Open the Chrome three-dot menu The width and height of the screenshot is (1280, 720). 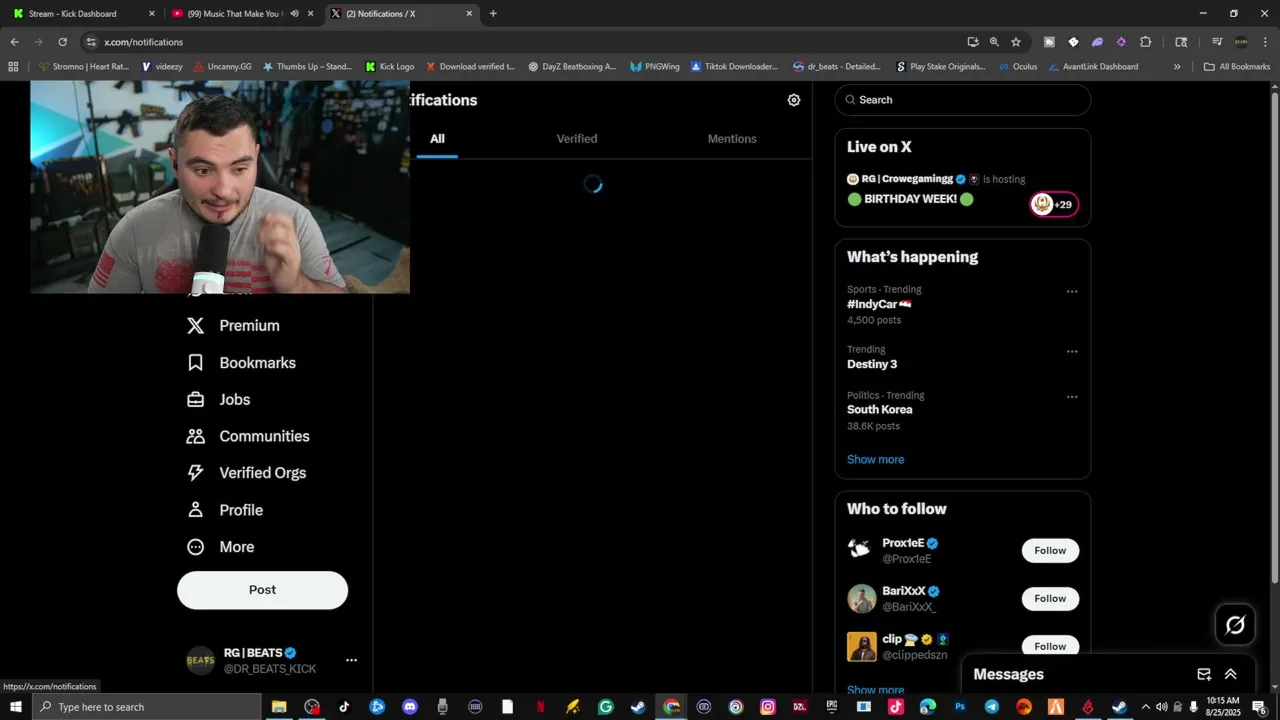pyautogui.click(x=1264, y=42)
